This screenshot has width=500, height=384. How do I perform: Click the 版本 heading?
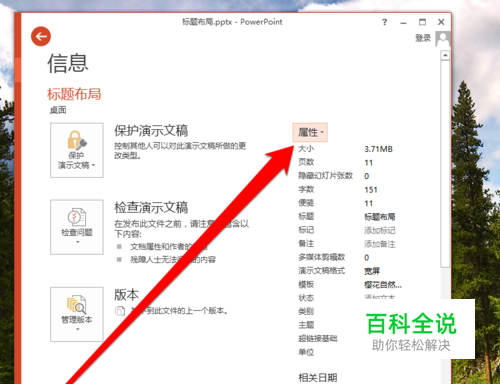tap(126, 295)
